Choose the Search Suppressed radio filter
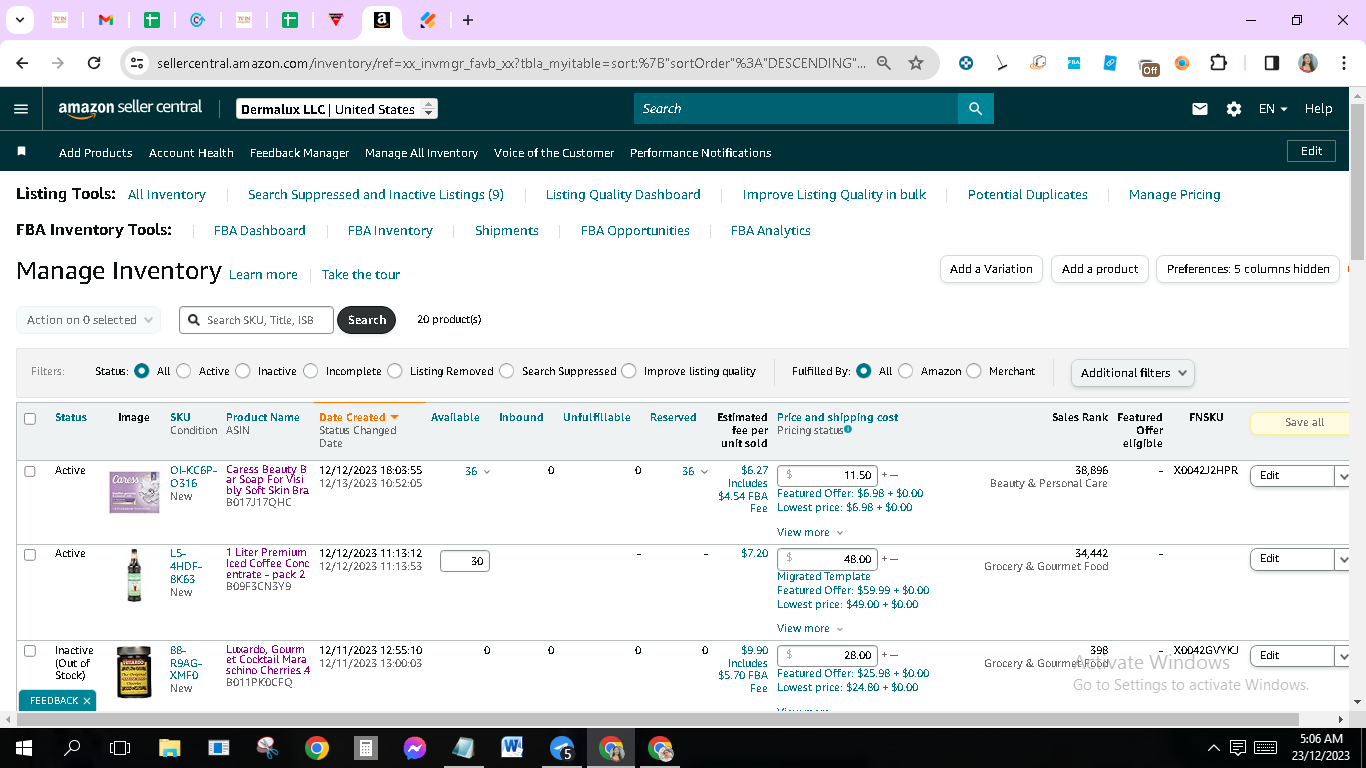Image resolution: width=1366 pixels, height=768 pixels. (506, 371)
